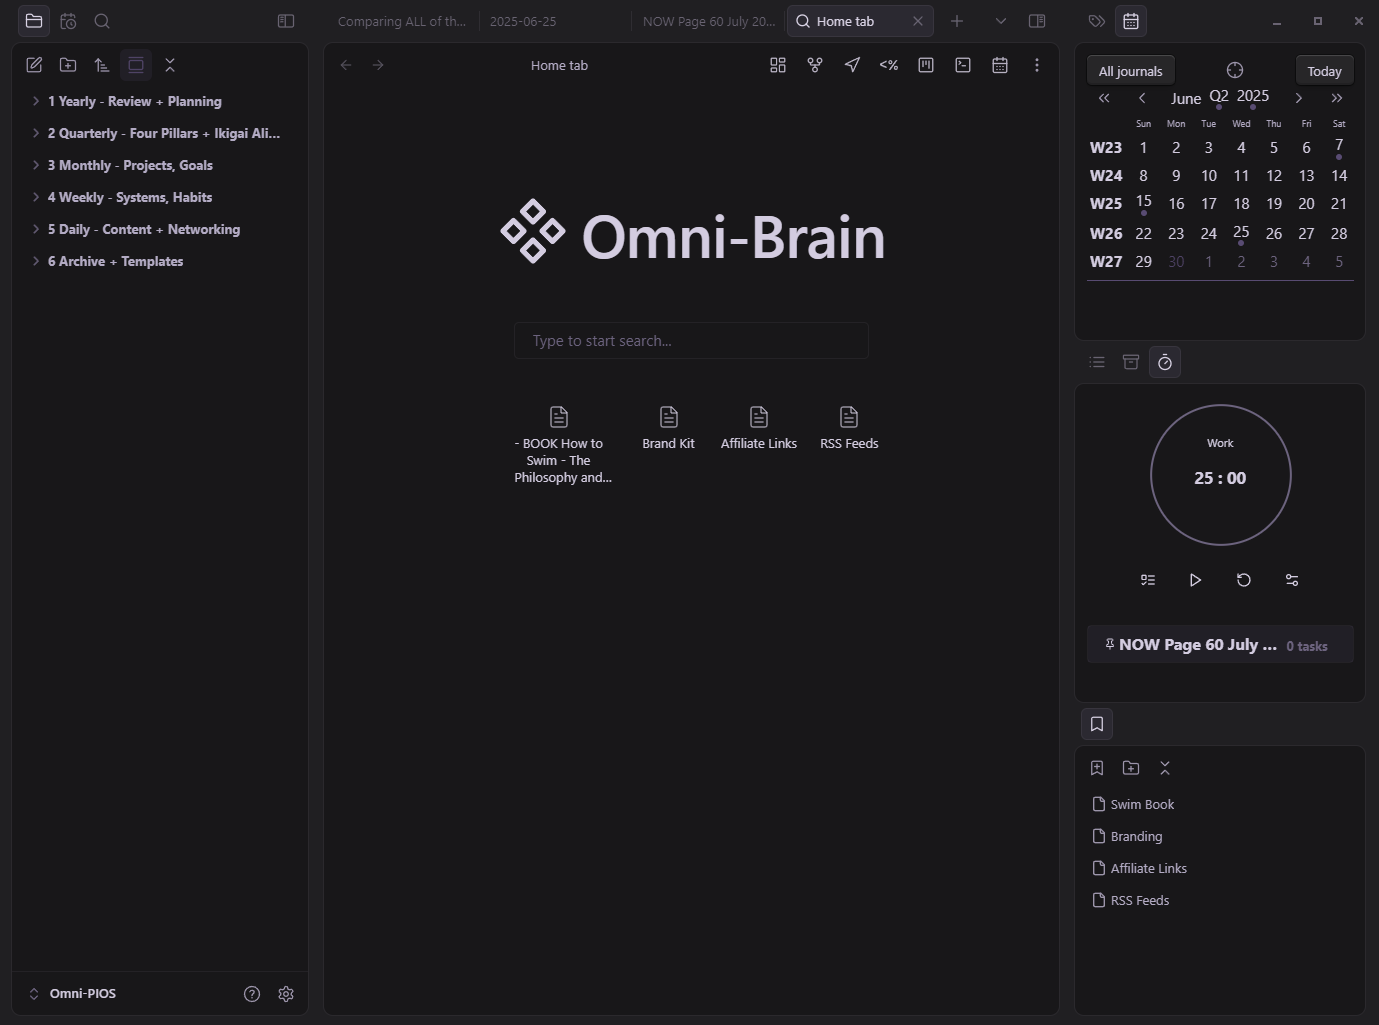Image resolution: width=1379 pixels, height=1025 pixels.
Task: Change the file sort order
Action: pyautogui.click(x=102, y=65)
